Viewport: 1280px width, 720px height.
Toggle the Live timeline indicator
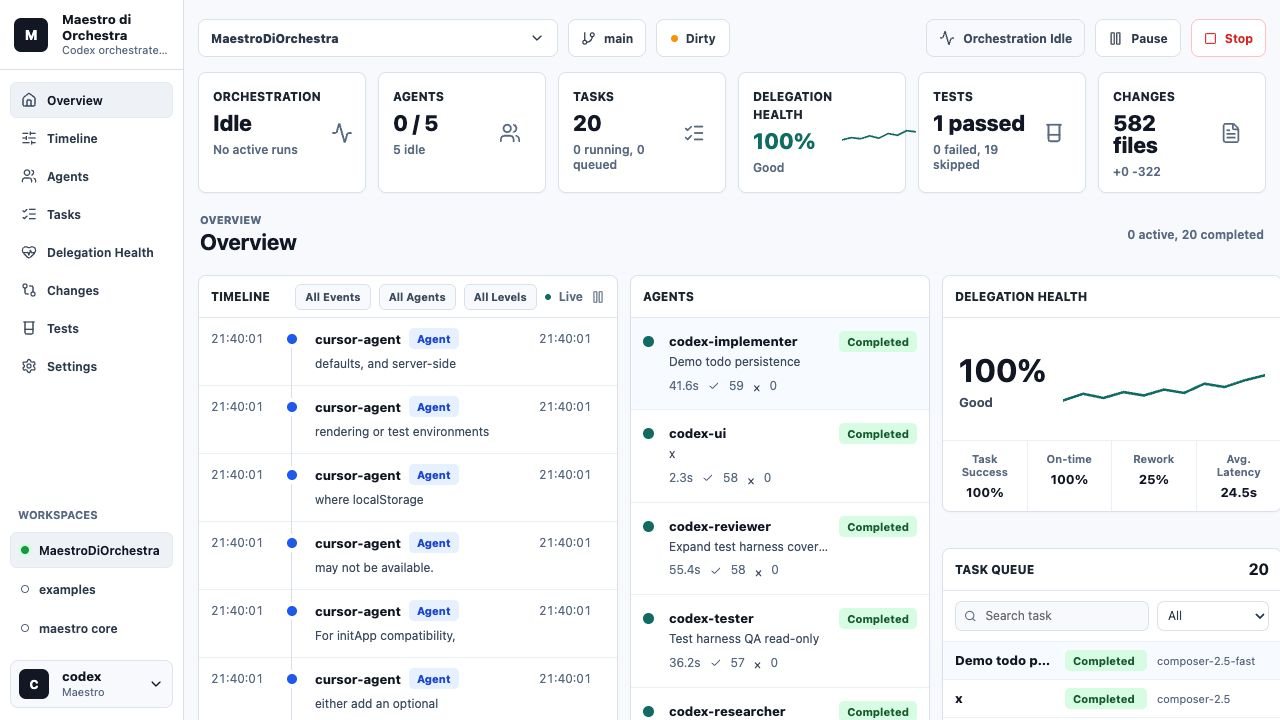563,297
